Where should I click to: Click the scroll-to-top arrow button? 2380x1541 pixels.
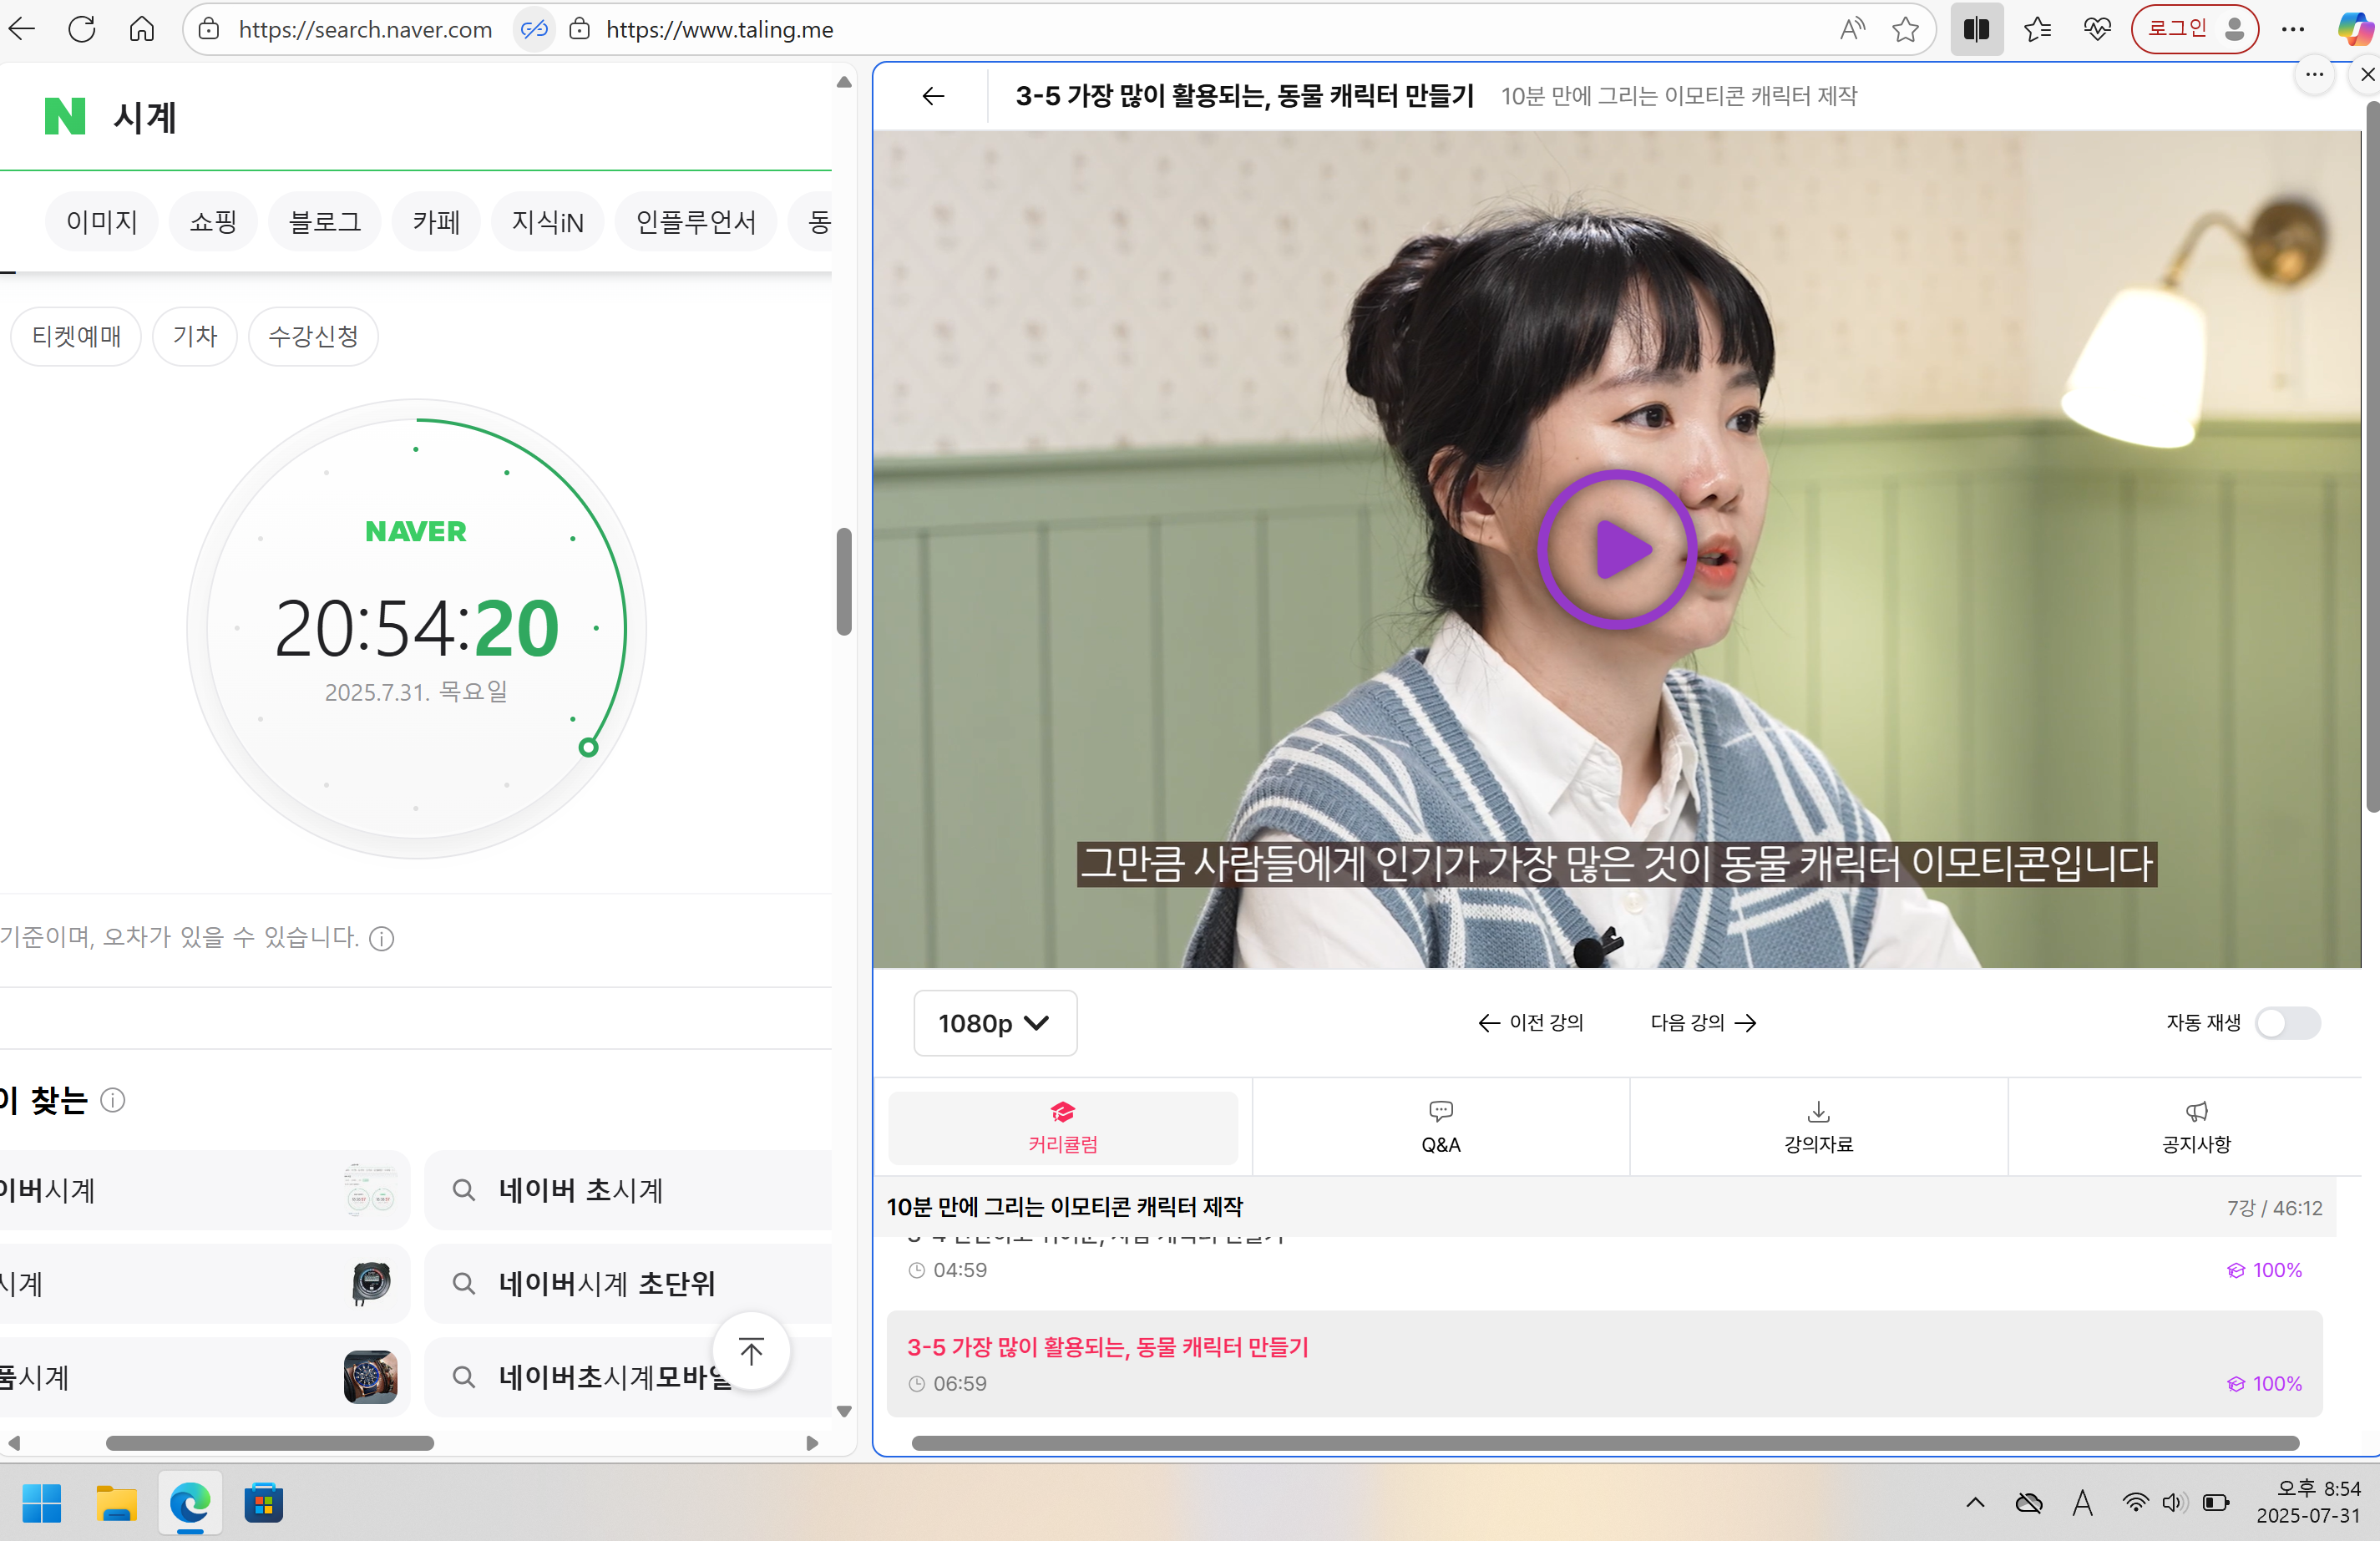coord(750,1351)
